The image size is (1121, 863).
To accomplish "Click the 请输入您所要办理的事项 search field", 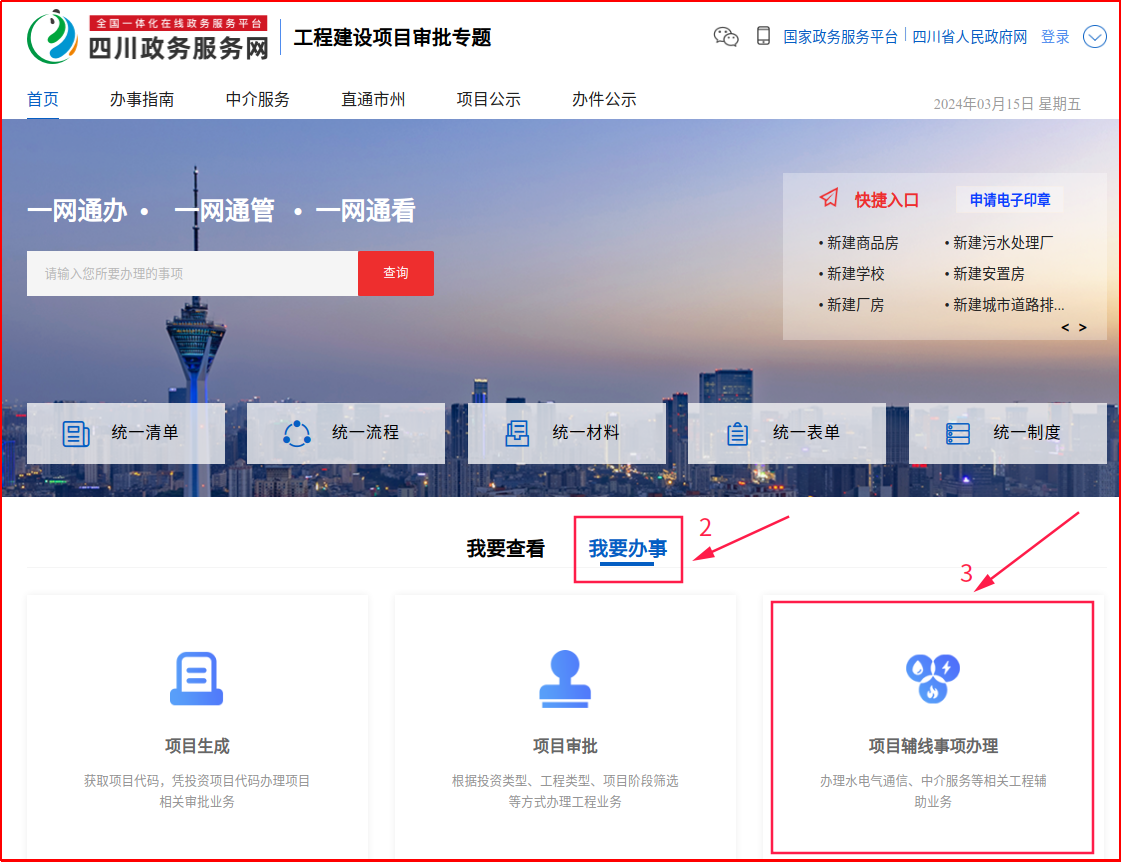I will point(192,273).
